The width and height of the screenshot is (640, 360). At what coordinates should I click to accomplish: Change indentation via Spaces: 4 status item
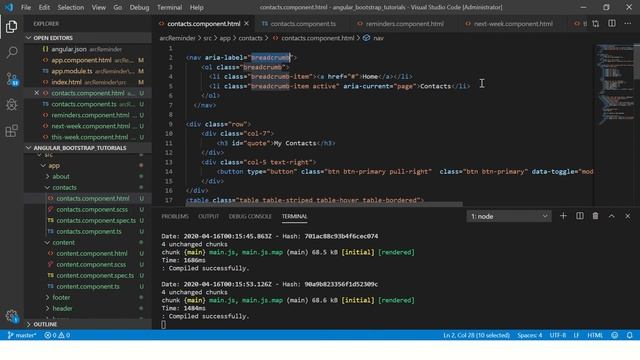529,335
